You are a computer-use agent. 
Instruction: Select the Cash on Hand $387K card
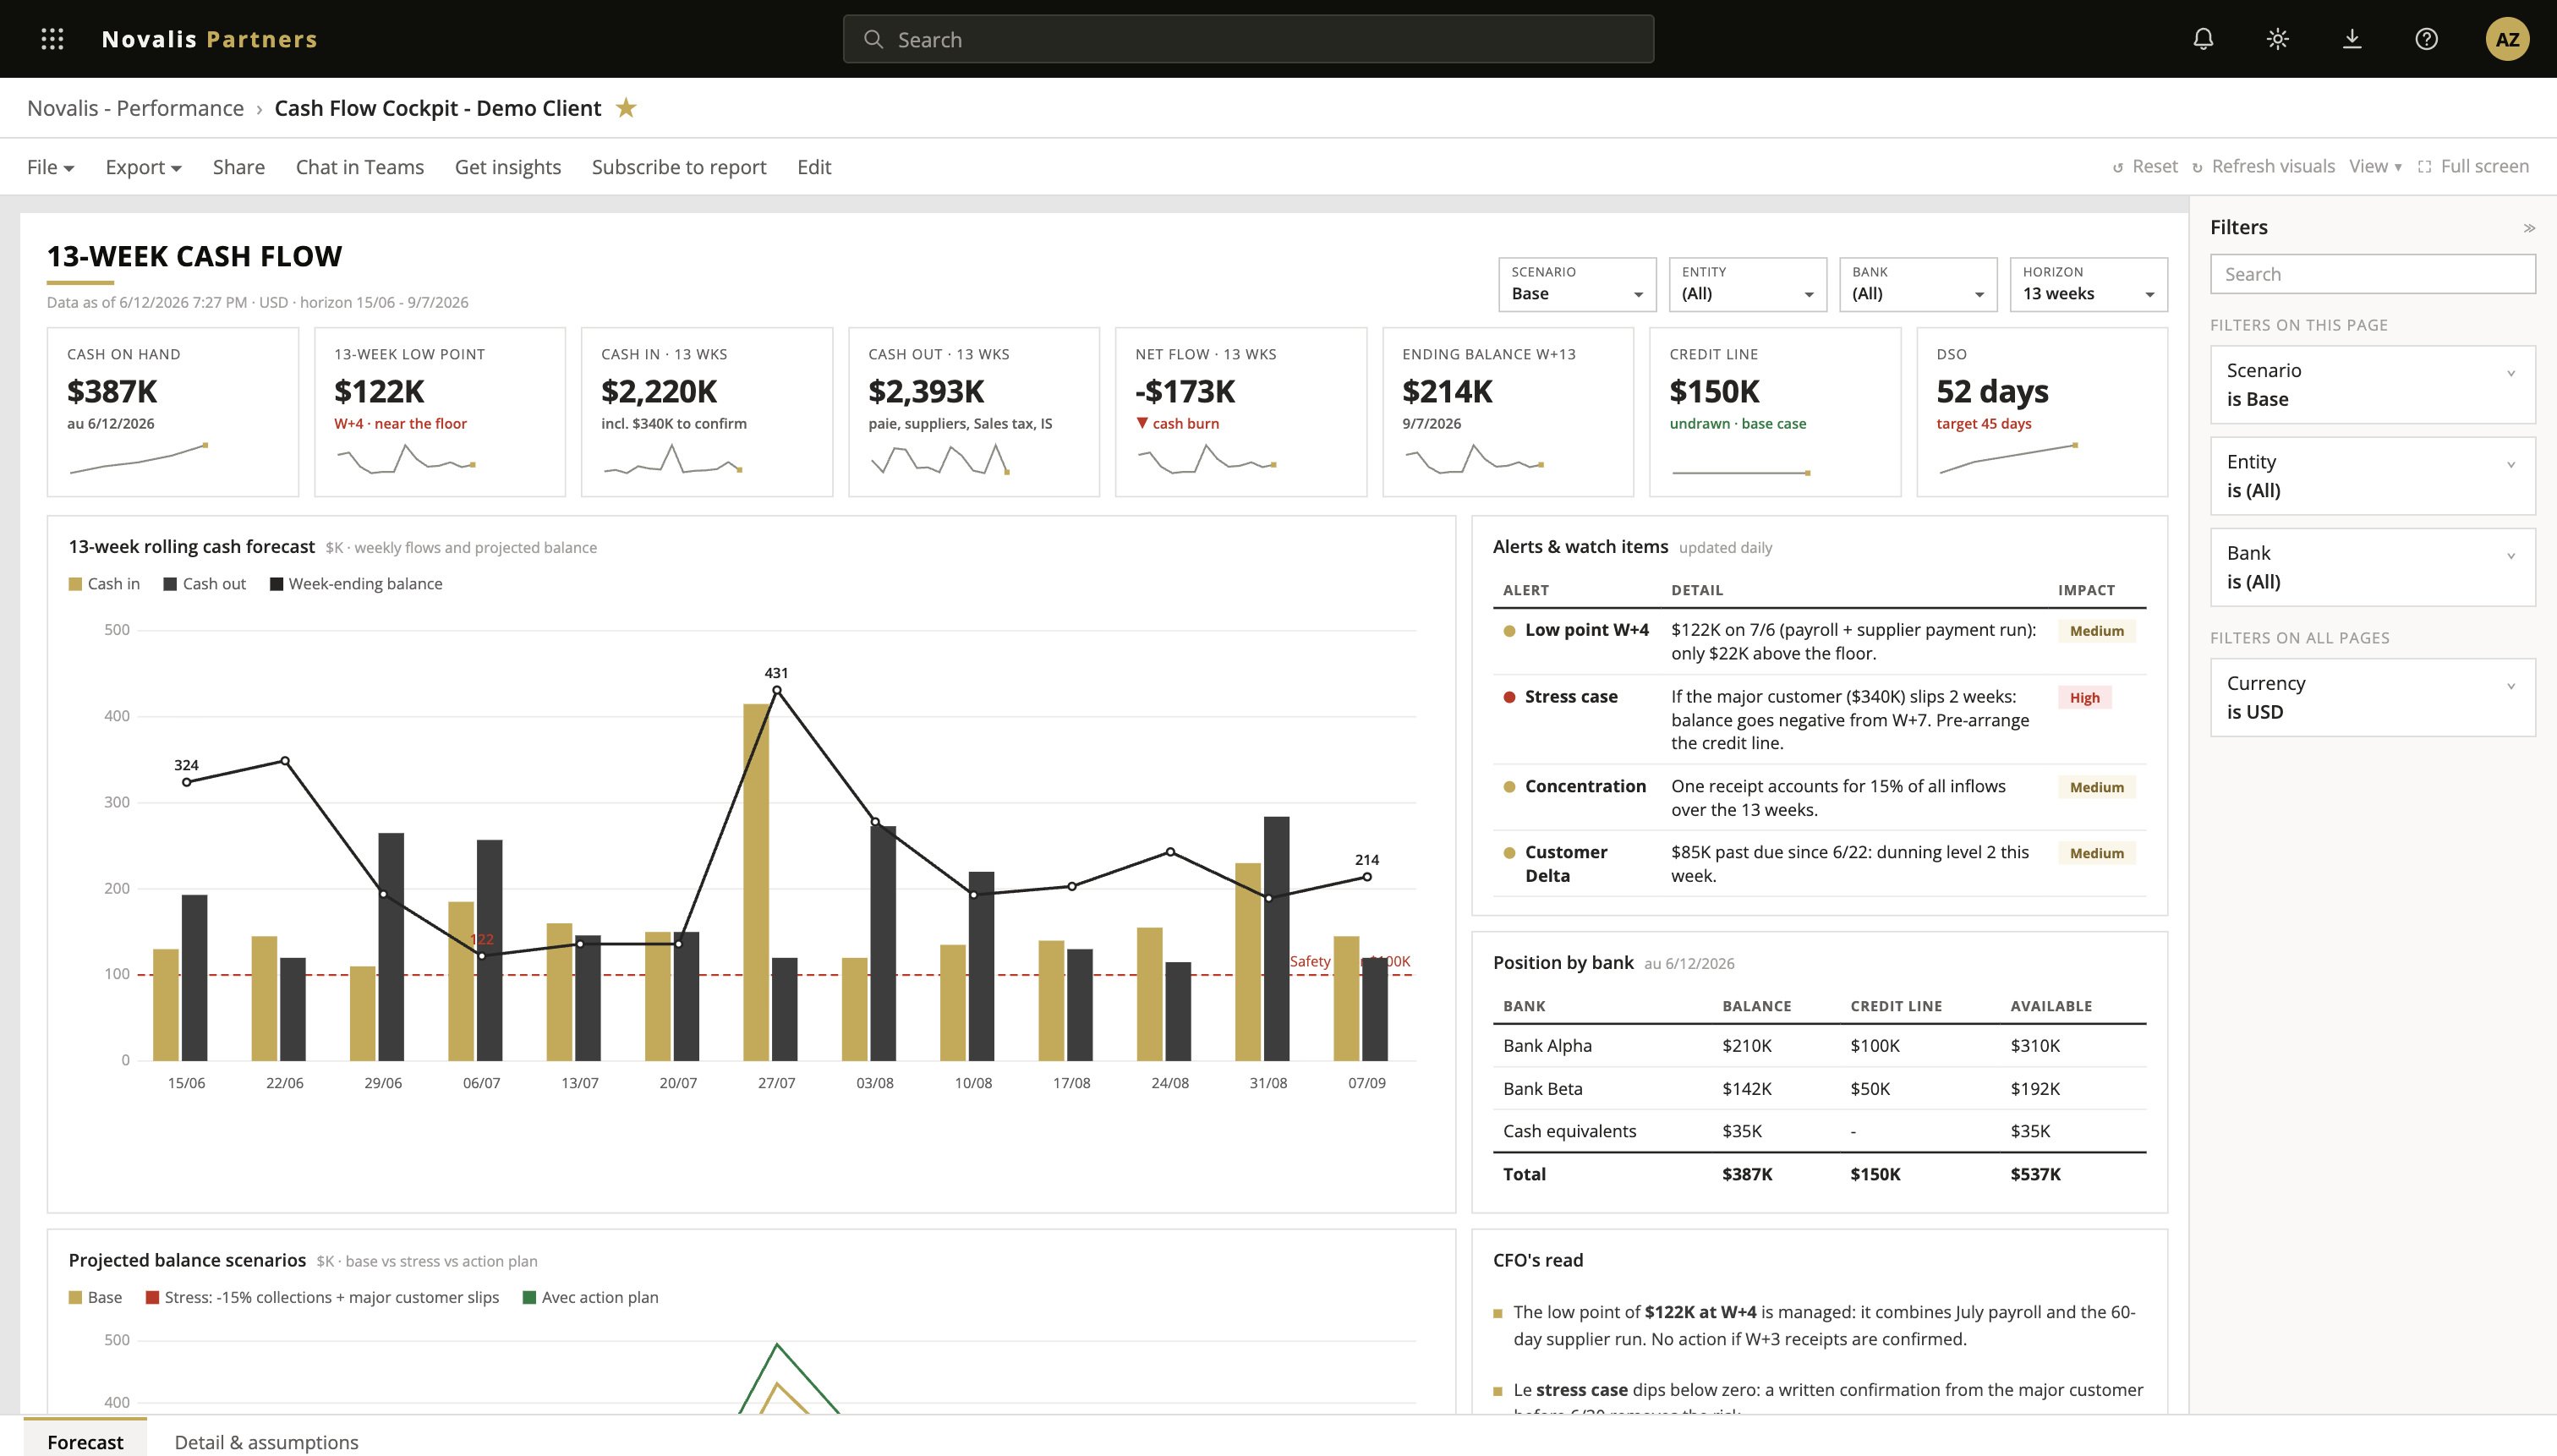pyautogui.click(x=173, y=412)
